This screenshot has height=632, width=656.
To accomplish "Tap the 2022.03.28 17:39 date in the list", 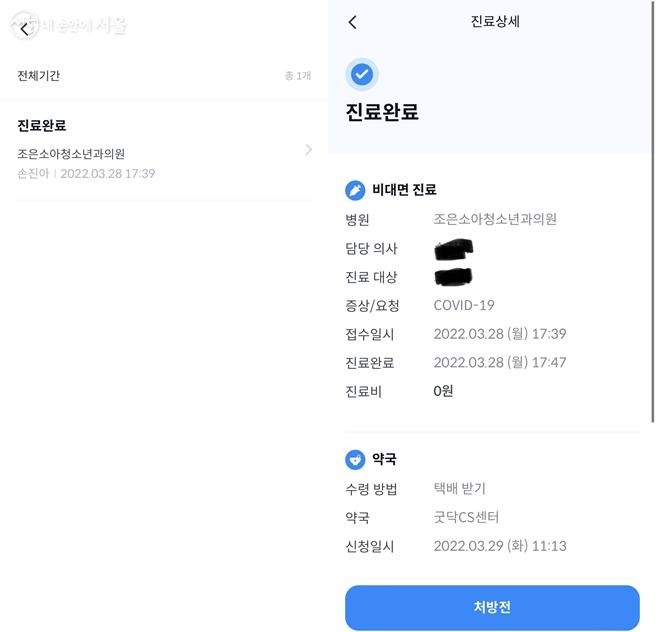I will [108, 173].
